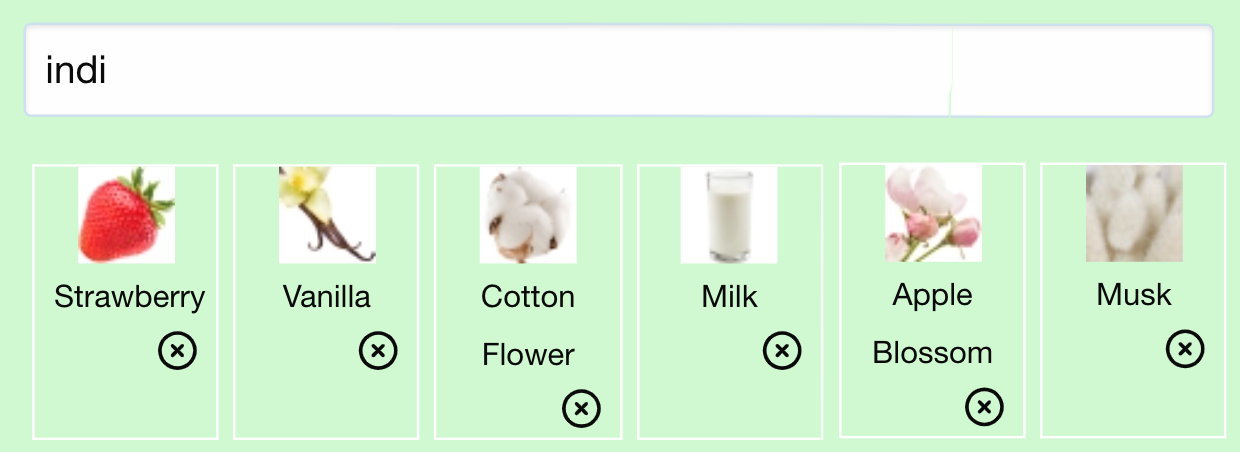Remove the Apple Blossom note
Screen dimensions: 1240x452
[x=984, y=407]
